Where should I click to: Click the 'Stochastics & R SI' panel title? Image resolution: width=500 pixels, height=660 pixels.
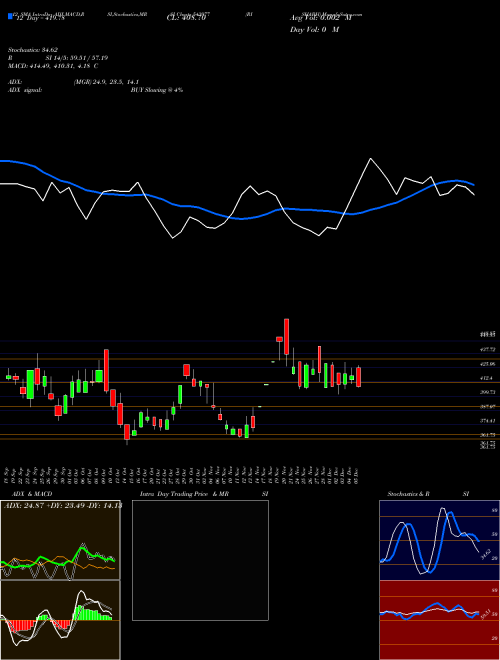(x=428, y=494)
